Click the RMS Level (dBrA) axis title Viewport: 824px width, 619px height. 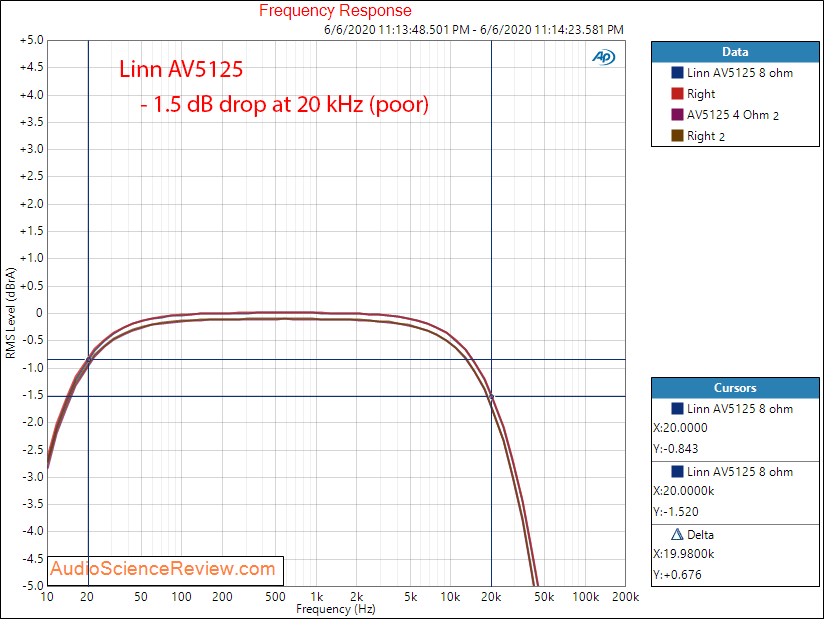11,313
